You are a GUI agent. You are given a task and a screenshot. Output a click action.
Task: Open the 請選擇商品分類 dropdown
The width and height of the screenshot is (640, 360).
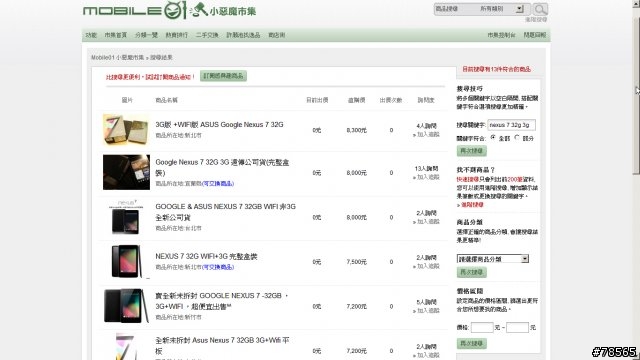493,259
